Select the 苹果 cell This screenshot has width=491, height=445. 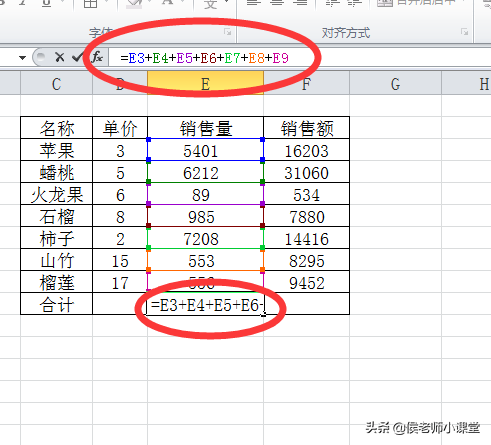[x=56, y=150]
